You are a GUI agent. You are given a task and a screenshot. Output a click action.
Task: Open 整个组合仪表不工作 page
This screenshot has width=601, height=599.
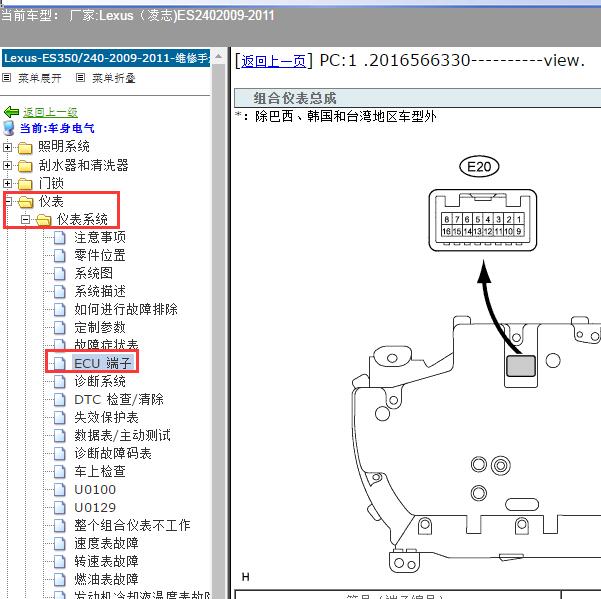click(x=132, y=525)
